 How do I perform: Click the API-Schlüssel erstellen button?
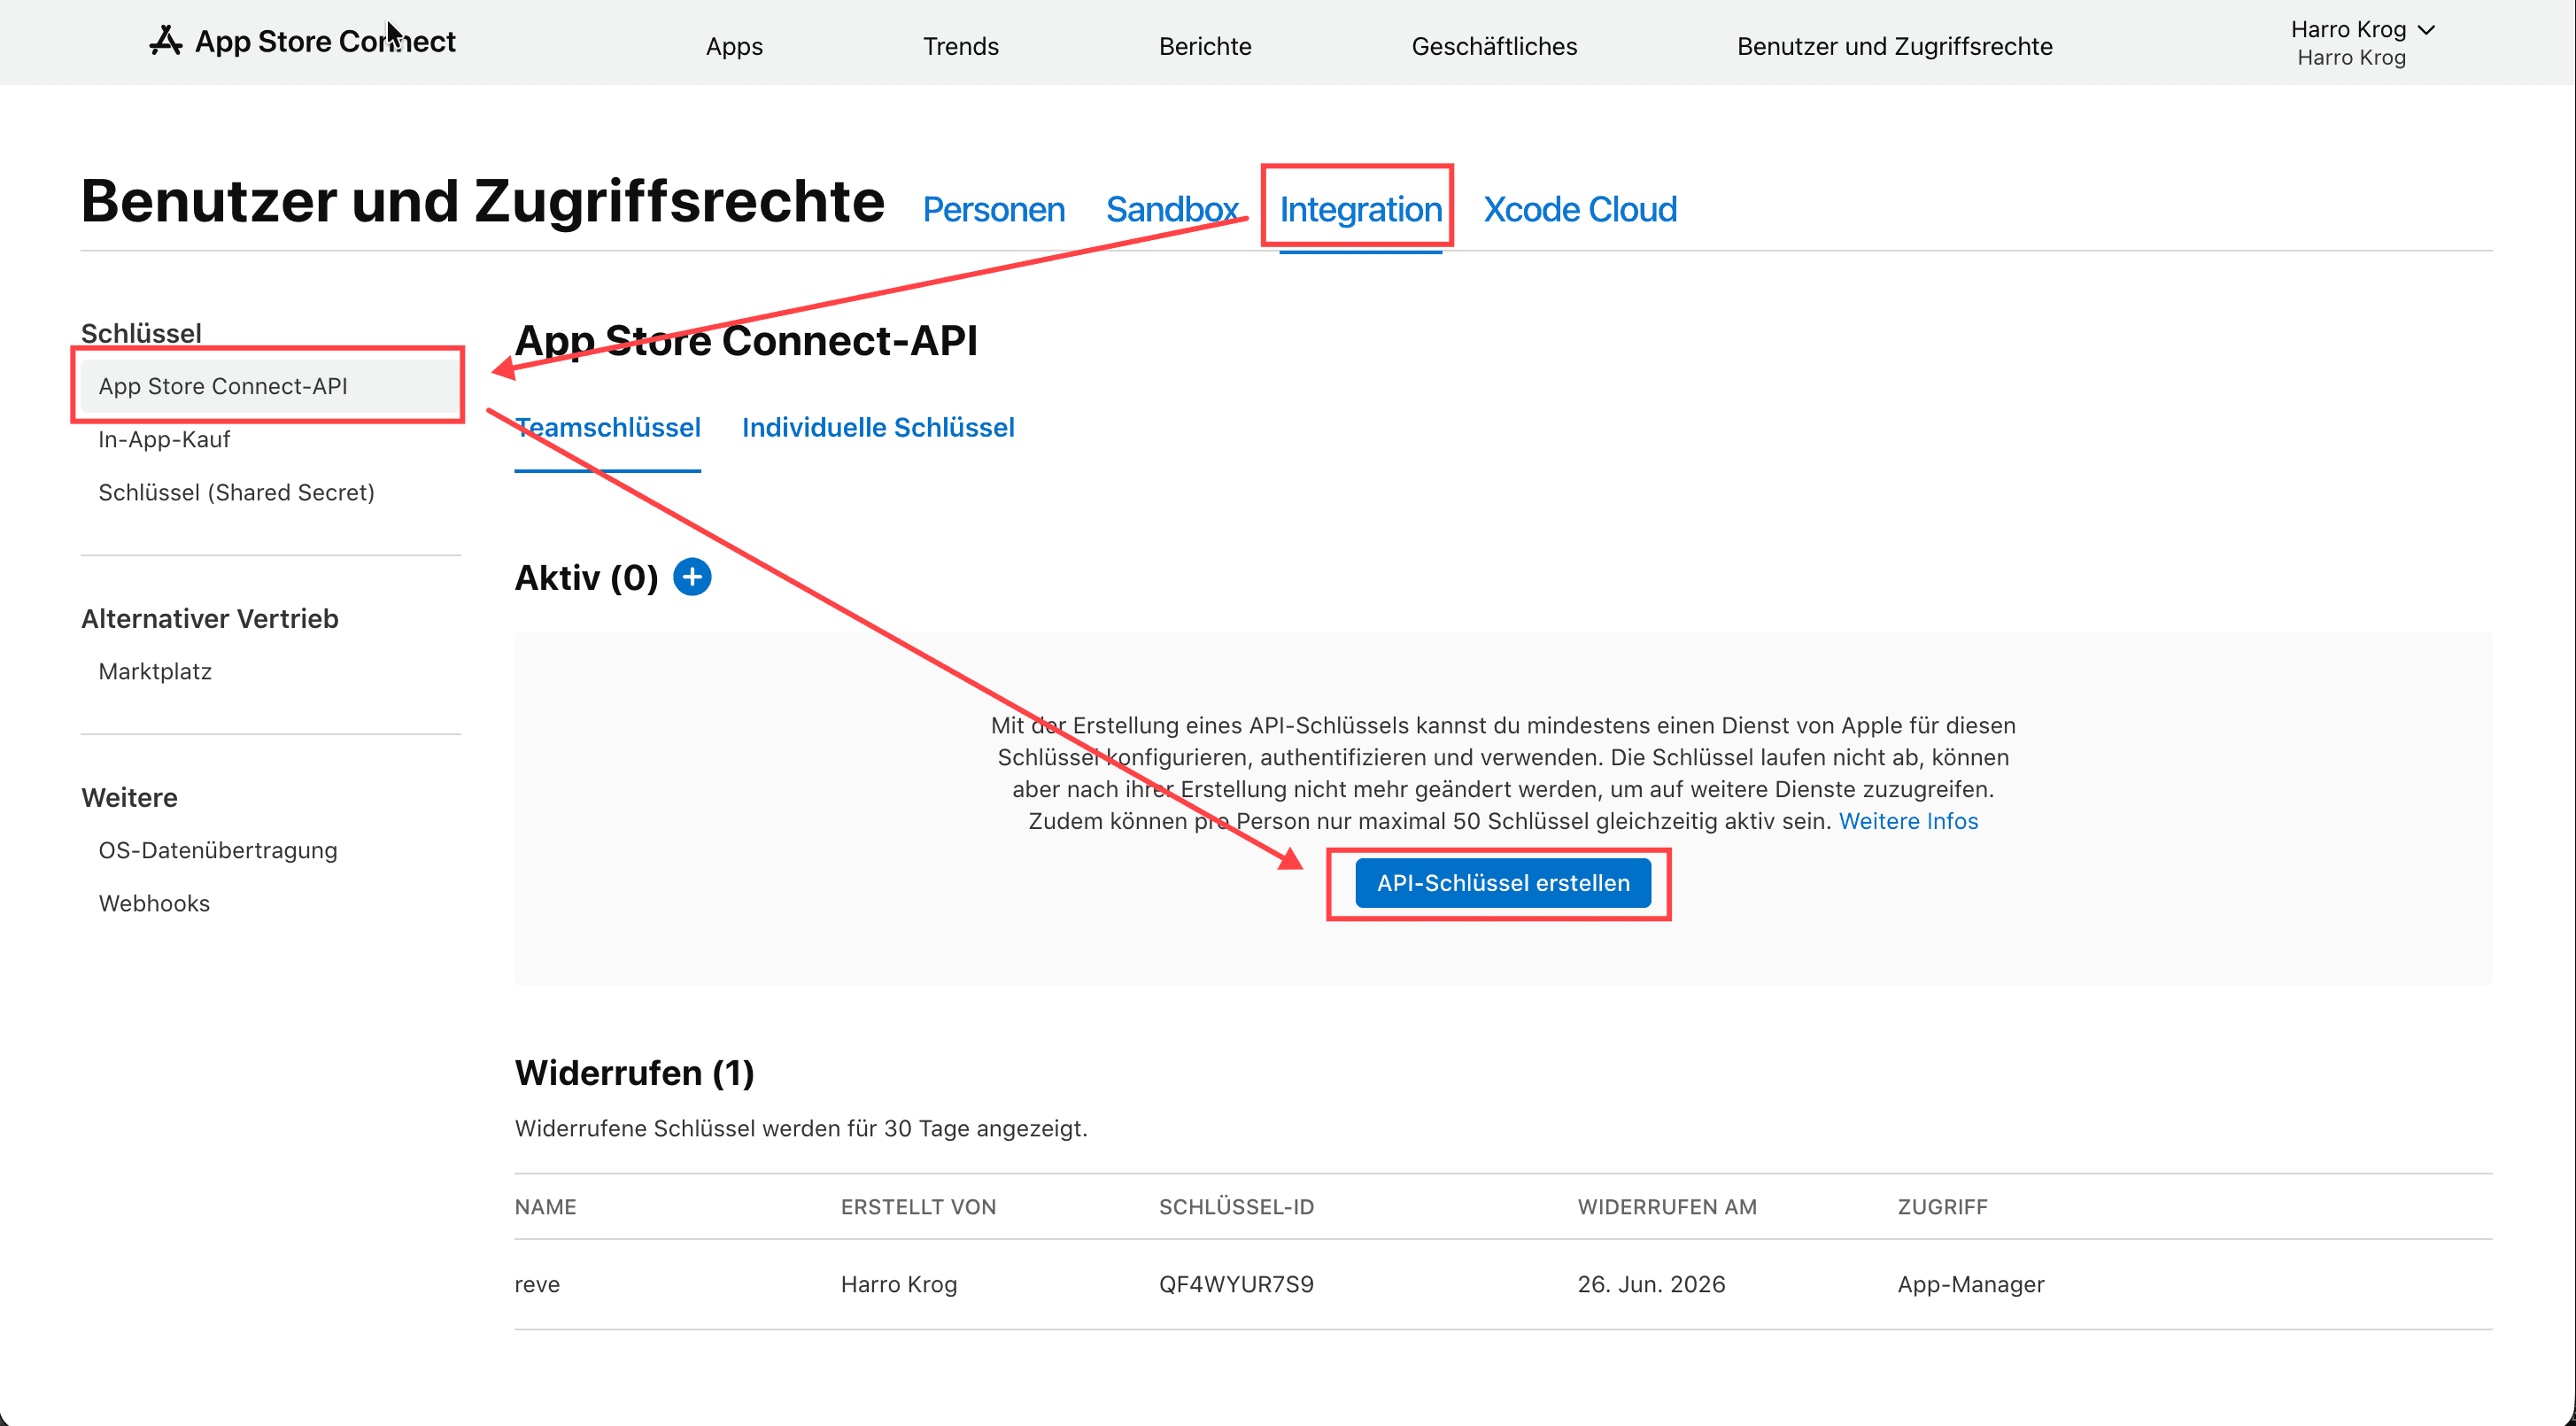(1503, 883)
